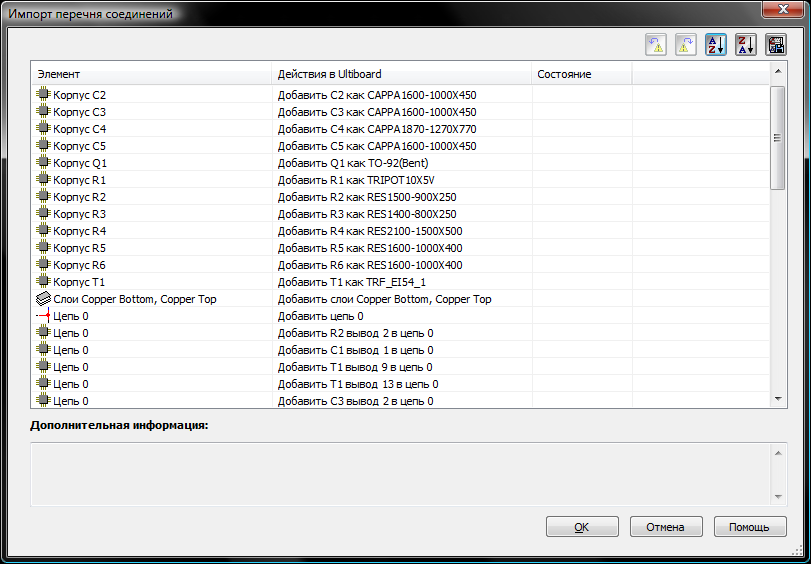Select chip icon in 'C3 вывод 2' net row

[x=43, y=401]
